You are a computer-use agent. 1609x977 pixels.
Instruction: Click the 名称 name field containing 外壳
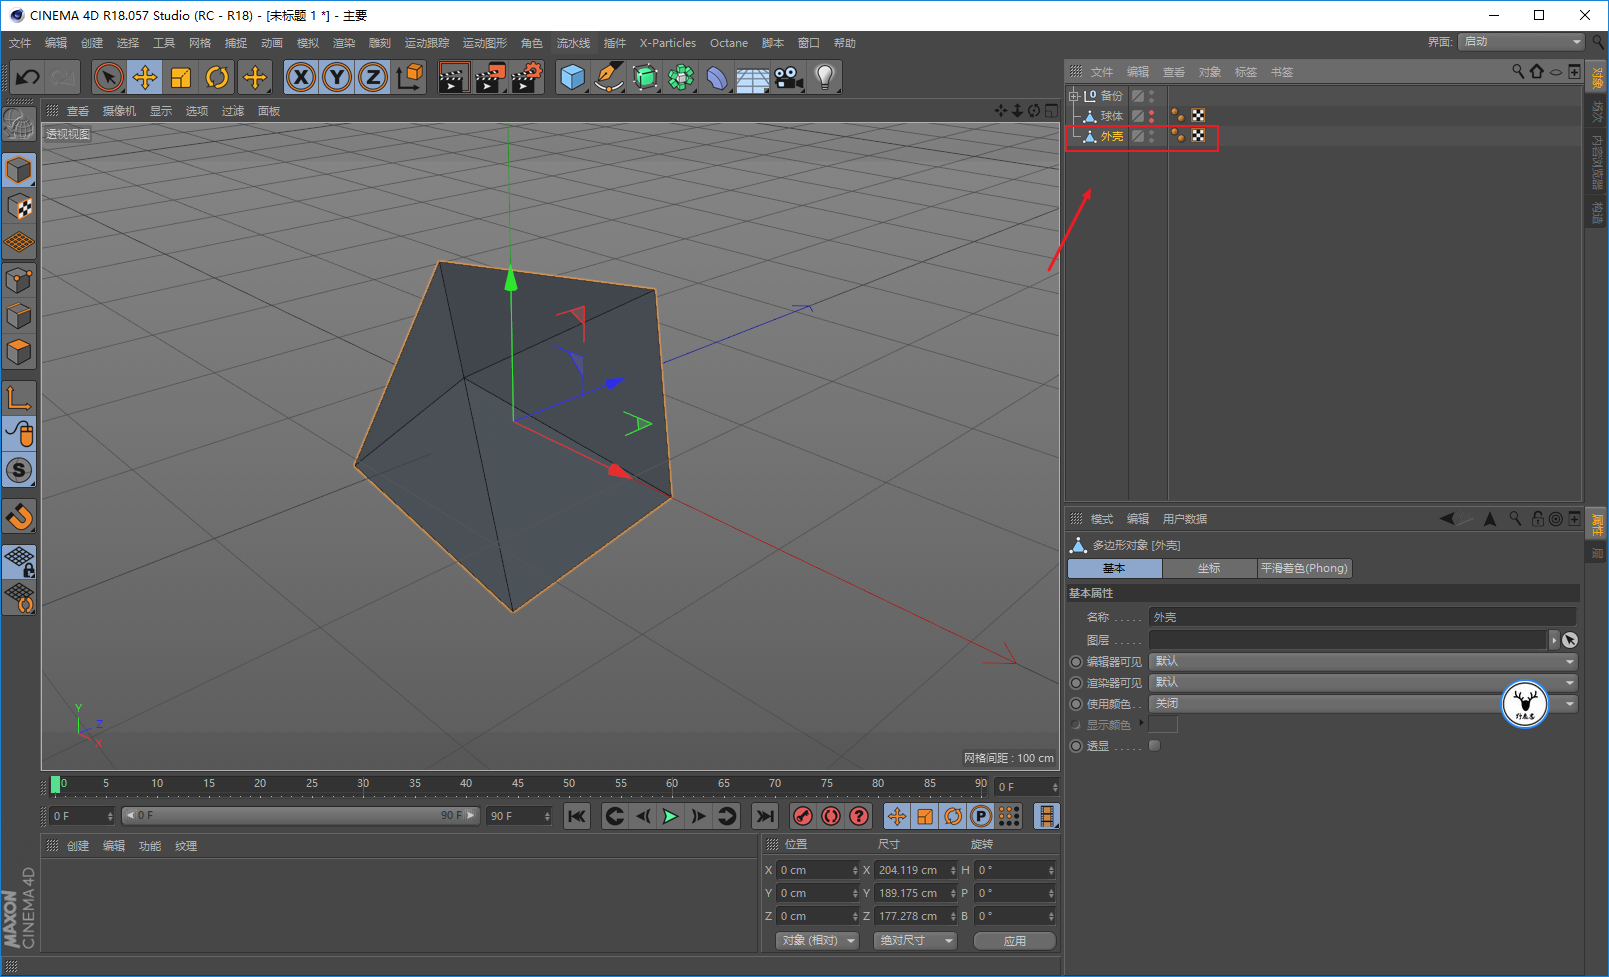1363,617
